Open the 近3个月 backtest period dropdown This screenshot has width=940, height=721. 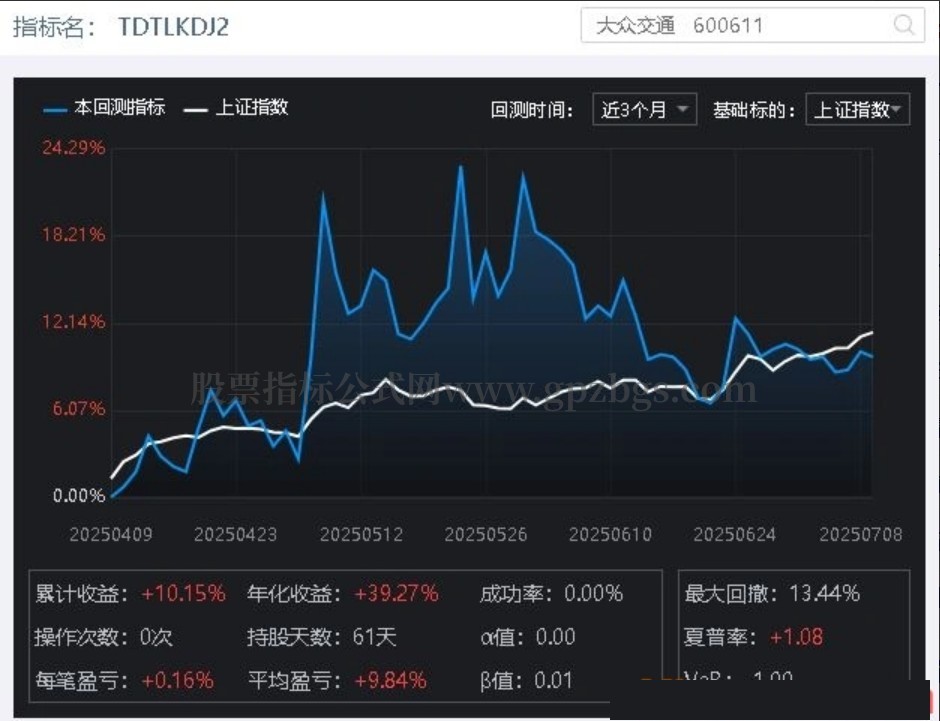tap(645, 110)
